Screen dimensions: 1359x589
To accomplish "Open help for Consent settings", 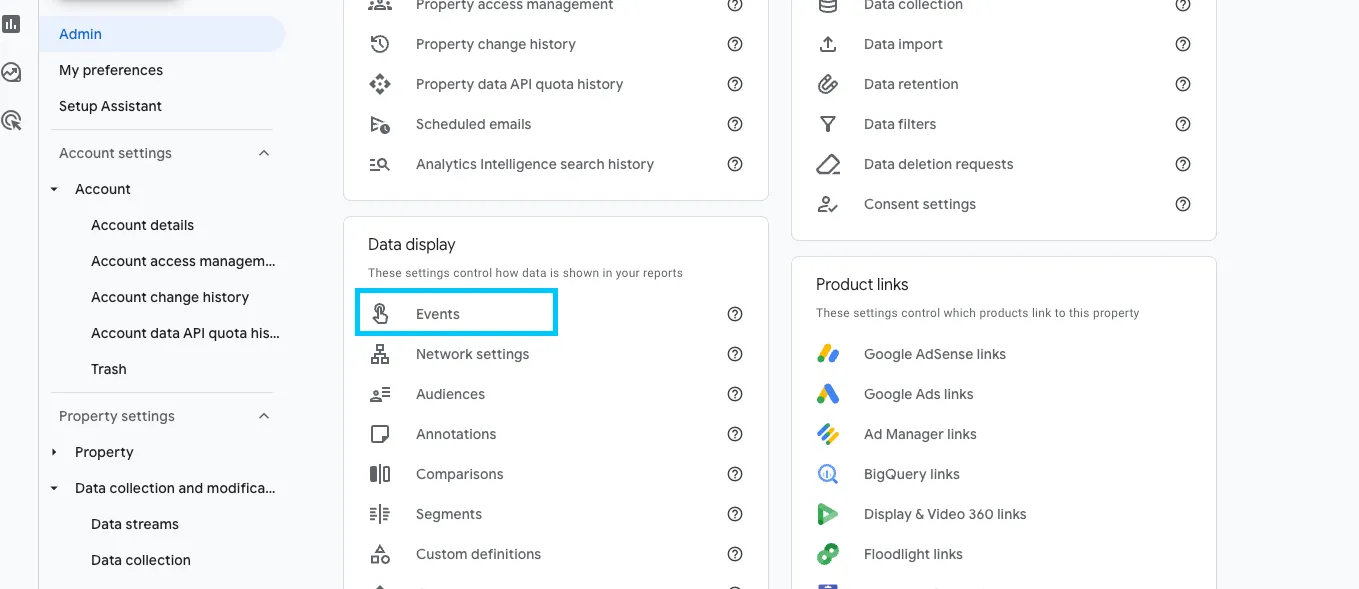I will point(1183,204).
